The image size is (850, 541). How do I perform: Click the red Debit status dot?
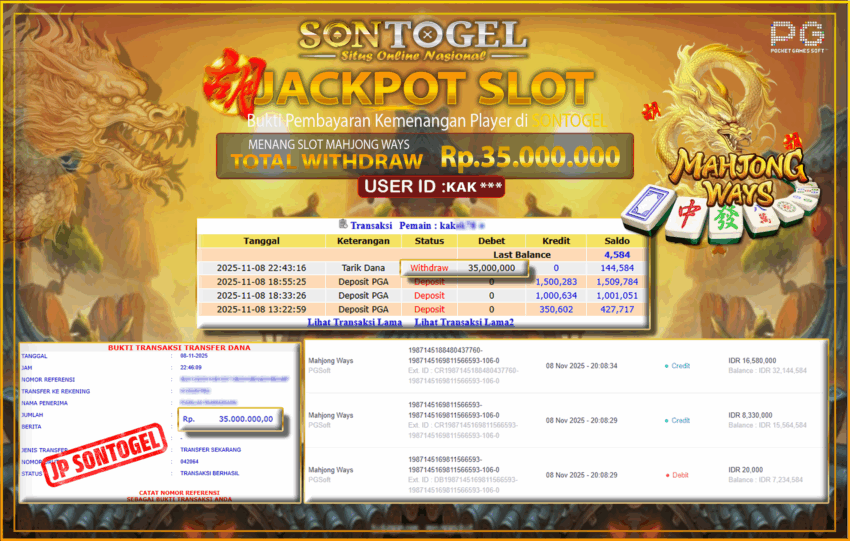pos(667,475)
